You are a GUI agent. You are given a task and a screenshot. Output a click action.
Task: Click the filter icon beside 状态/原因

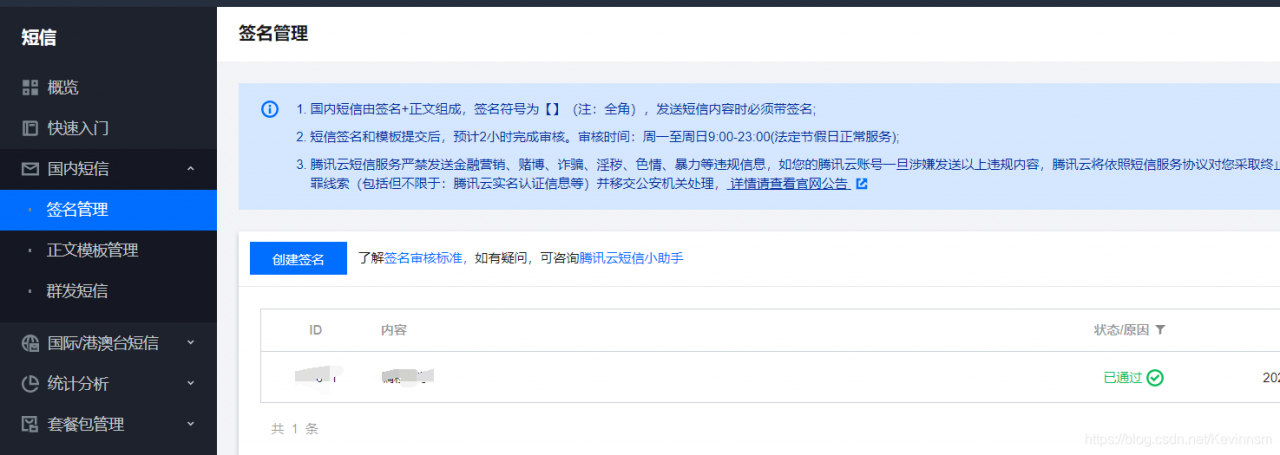point(1160,330)
